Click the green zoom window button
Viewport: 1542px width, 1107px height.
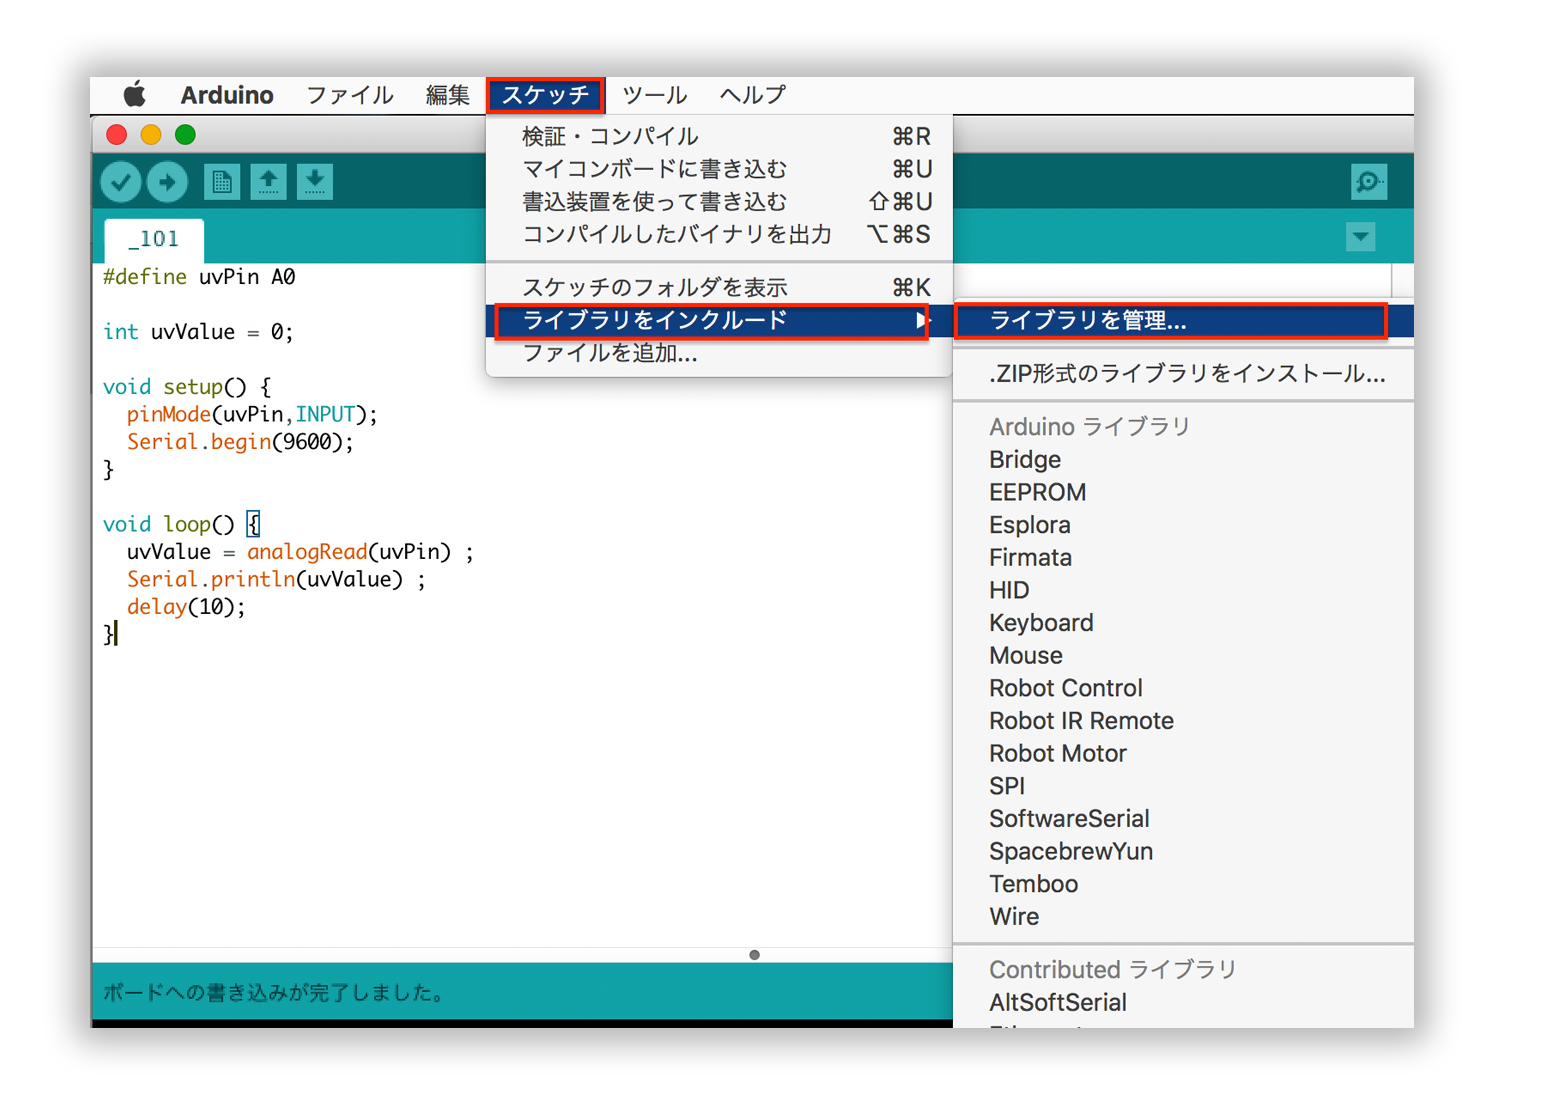(x=185, y=135)
